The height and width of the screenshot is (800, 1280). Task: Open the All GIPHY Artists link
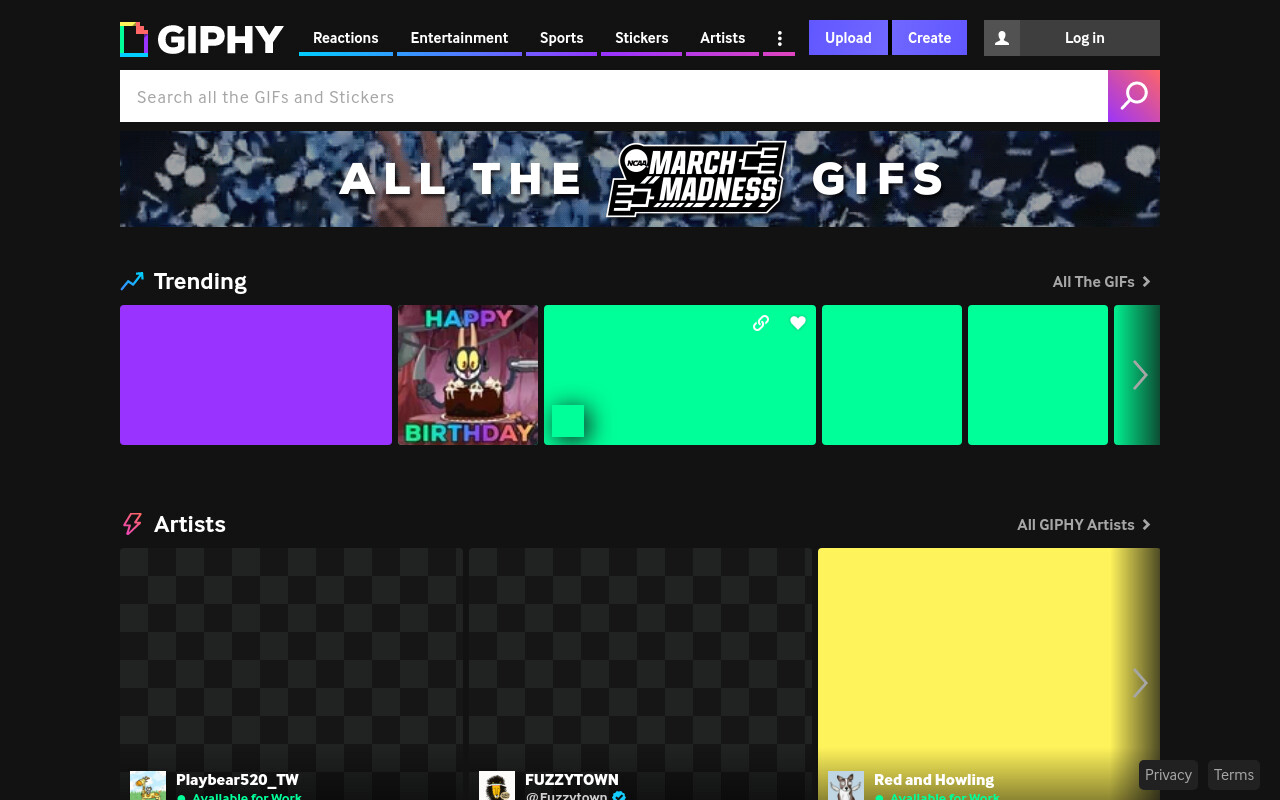coord(1084,525)
